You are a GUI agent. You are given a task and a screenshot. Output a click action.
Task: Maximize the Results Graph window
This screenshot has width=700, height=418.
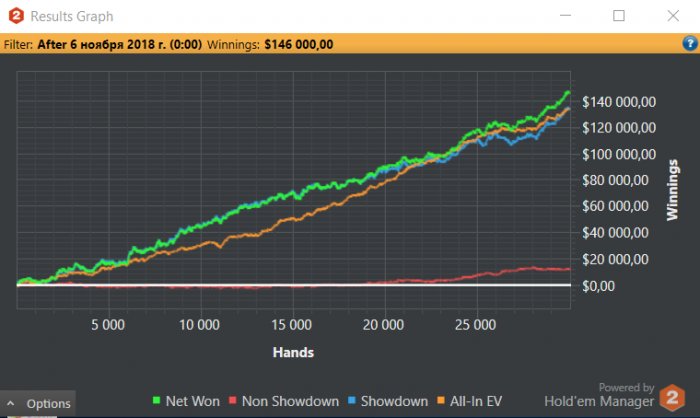point(619,16)
